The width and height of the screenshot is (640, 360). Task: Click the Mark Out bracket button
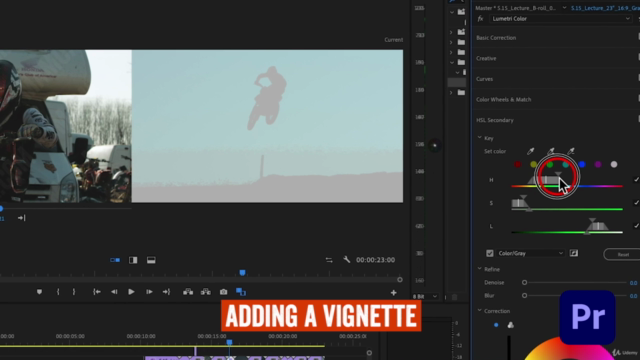[x=73, y=292]
